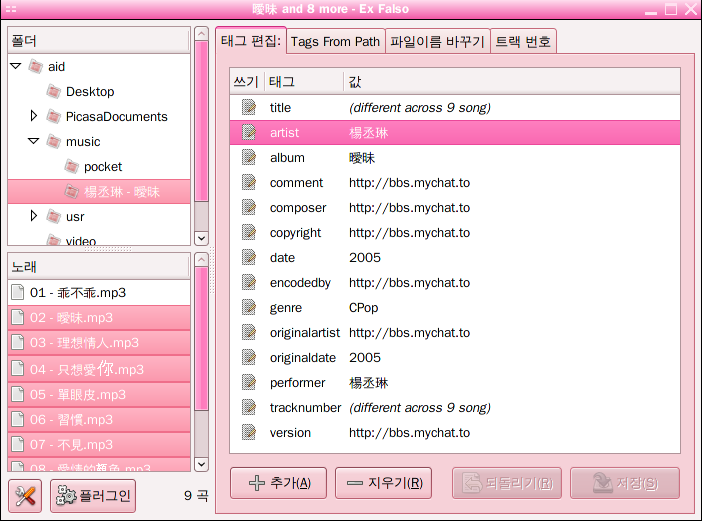Screen dimensions: 702x521
Task: Click the aid folder icon
Action: tap(35, 66)
